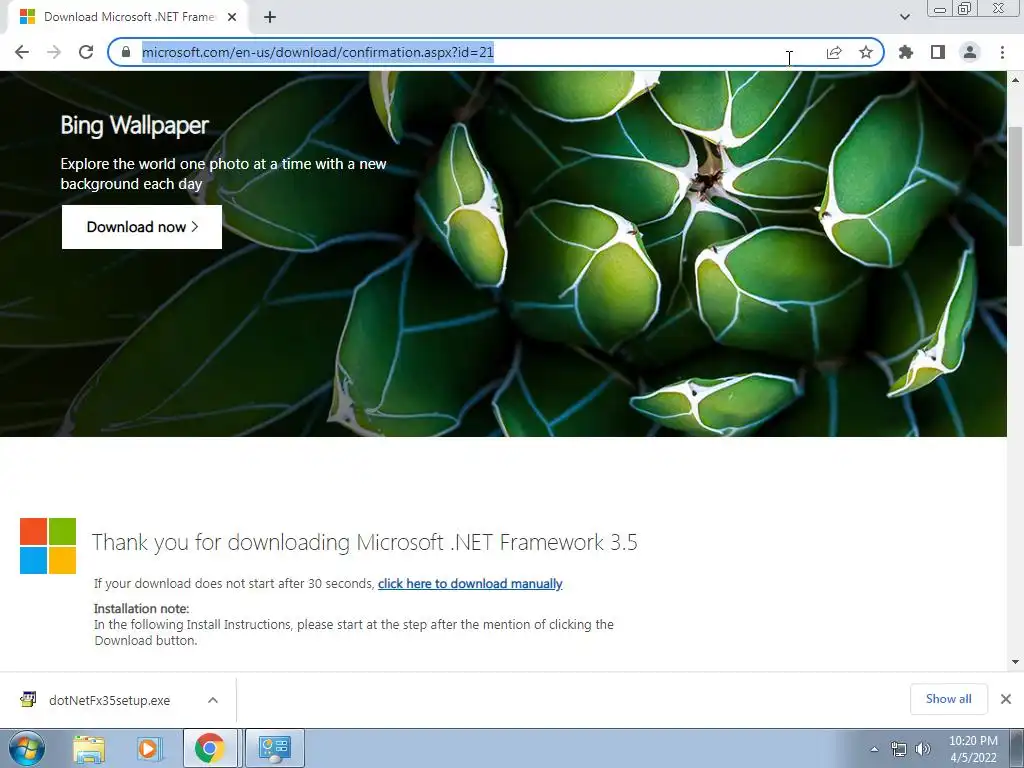1024x768 pixels.
Task: View site info via the padlock icon
Action: point(126,52)
